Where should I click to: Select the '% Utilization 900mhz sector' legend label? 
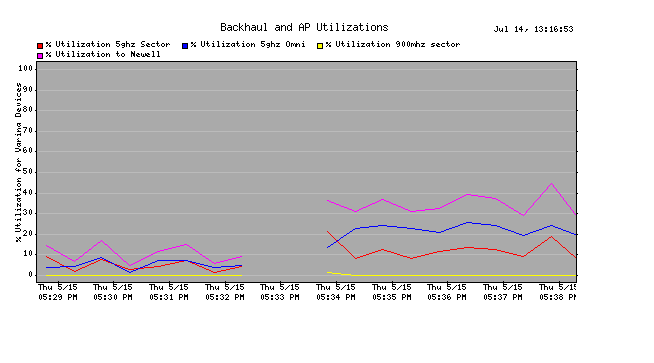pos(393,44)
